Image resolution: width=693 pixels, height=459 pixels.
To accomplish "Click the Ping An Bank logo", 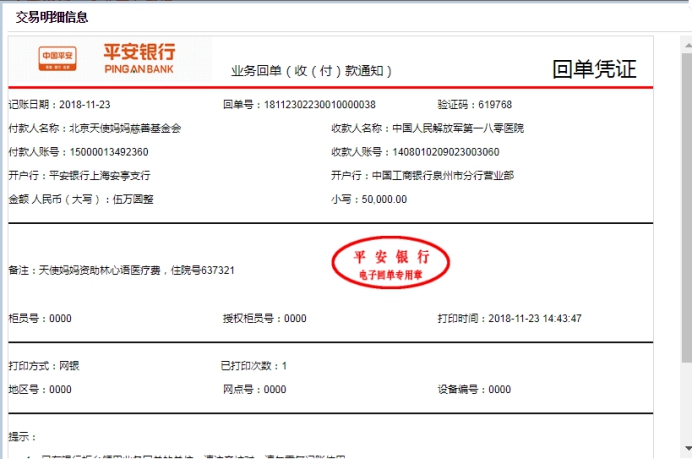I will click(x=107, y=59).
